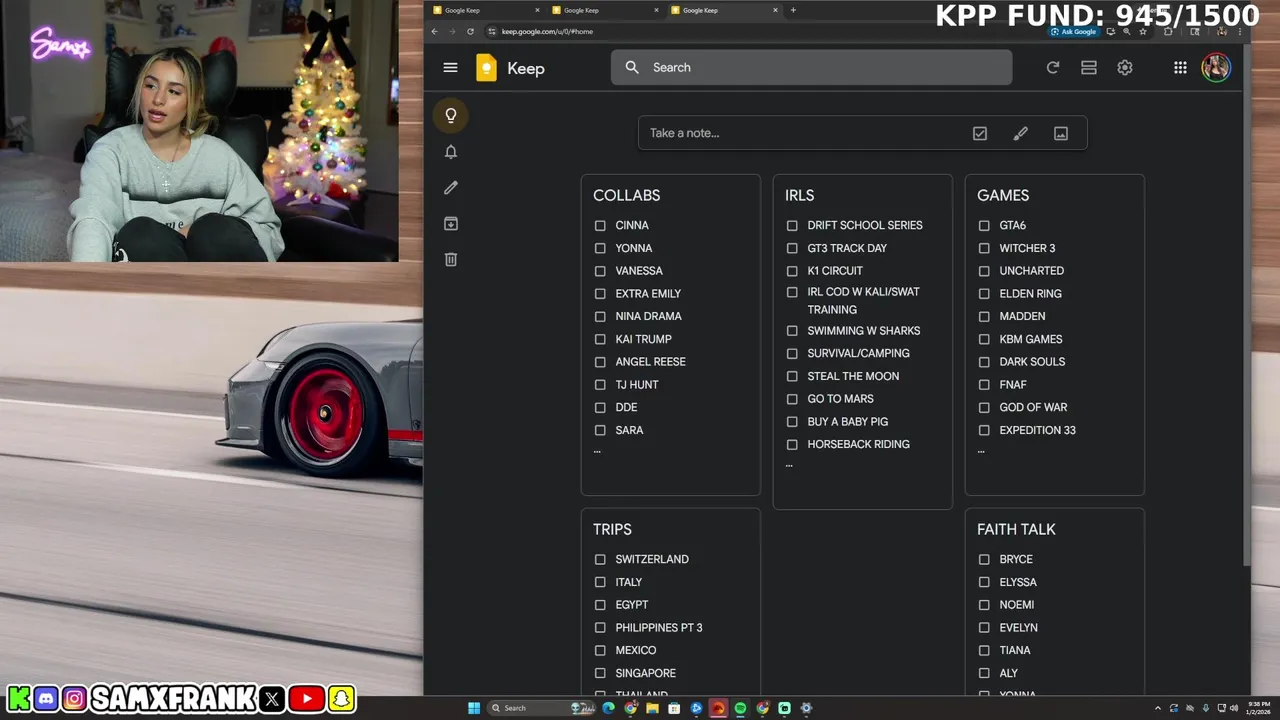Click the EXPEDITION 33 list item
The width and height of the screenshot is (1280, 720).
(x=1037, y=430)
